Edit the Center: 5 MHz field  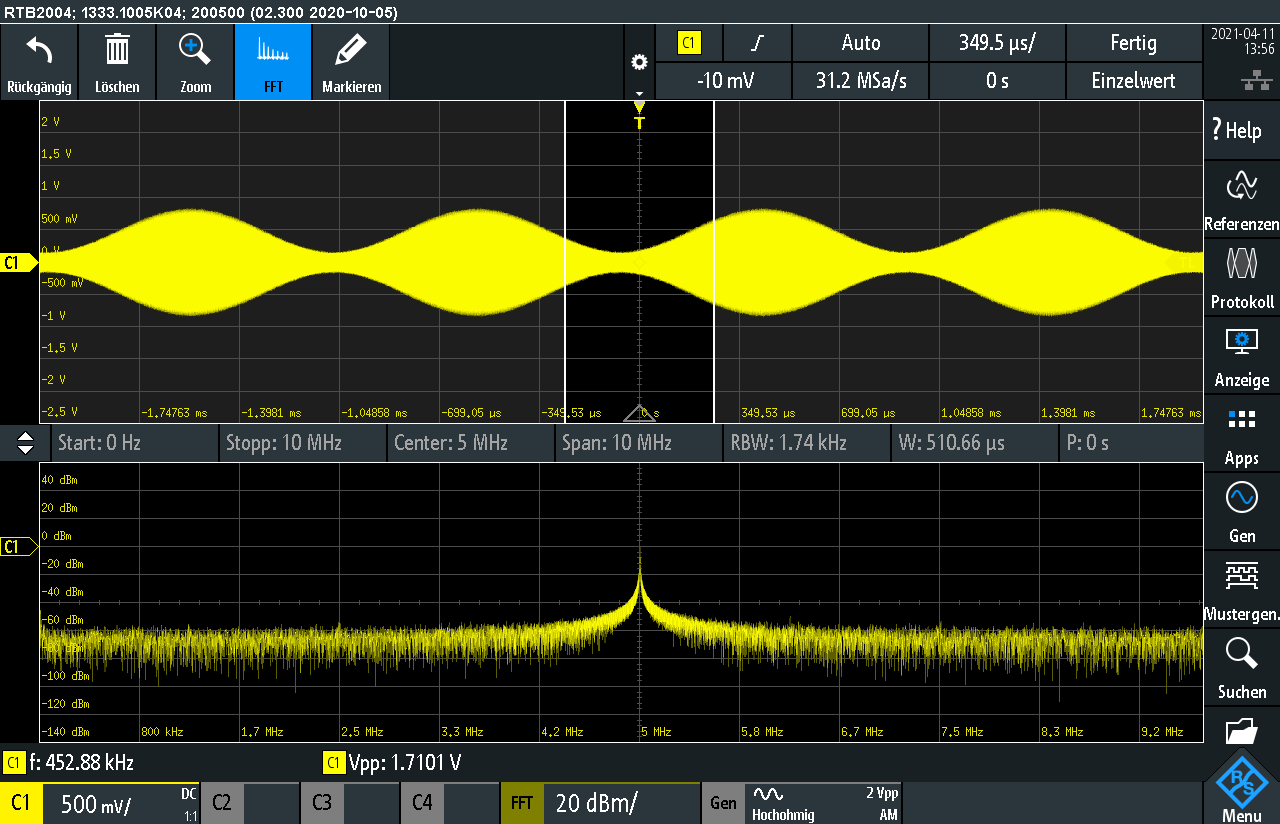(x=470, y=442)
